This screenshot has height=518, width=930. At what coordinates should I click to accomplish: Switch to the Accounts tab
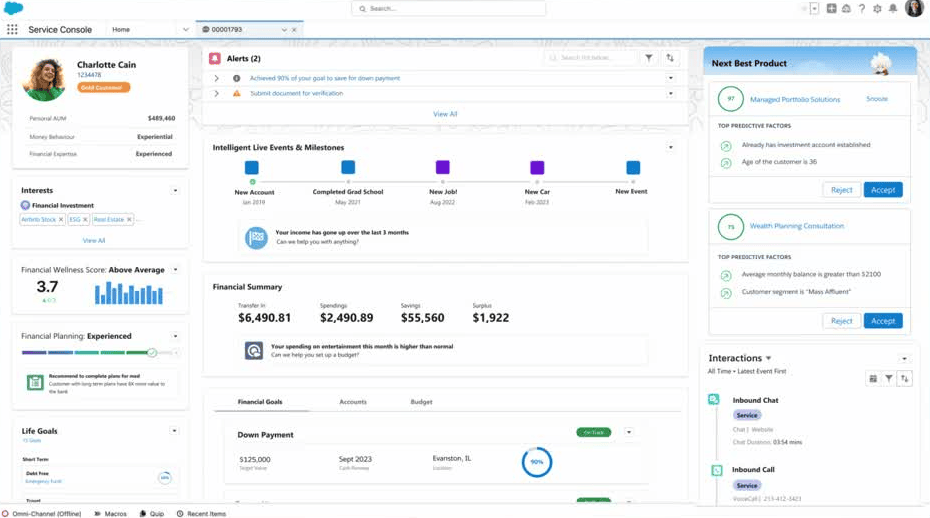coord(353,402)
